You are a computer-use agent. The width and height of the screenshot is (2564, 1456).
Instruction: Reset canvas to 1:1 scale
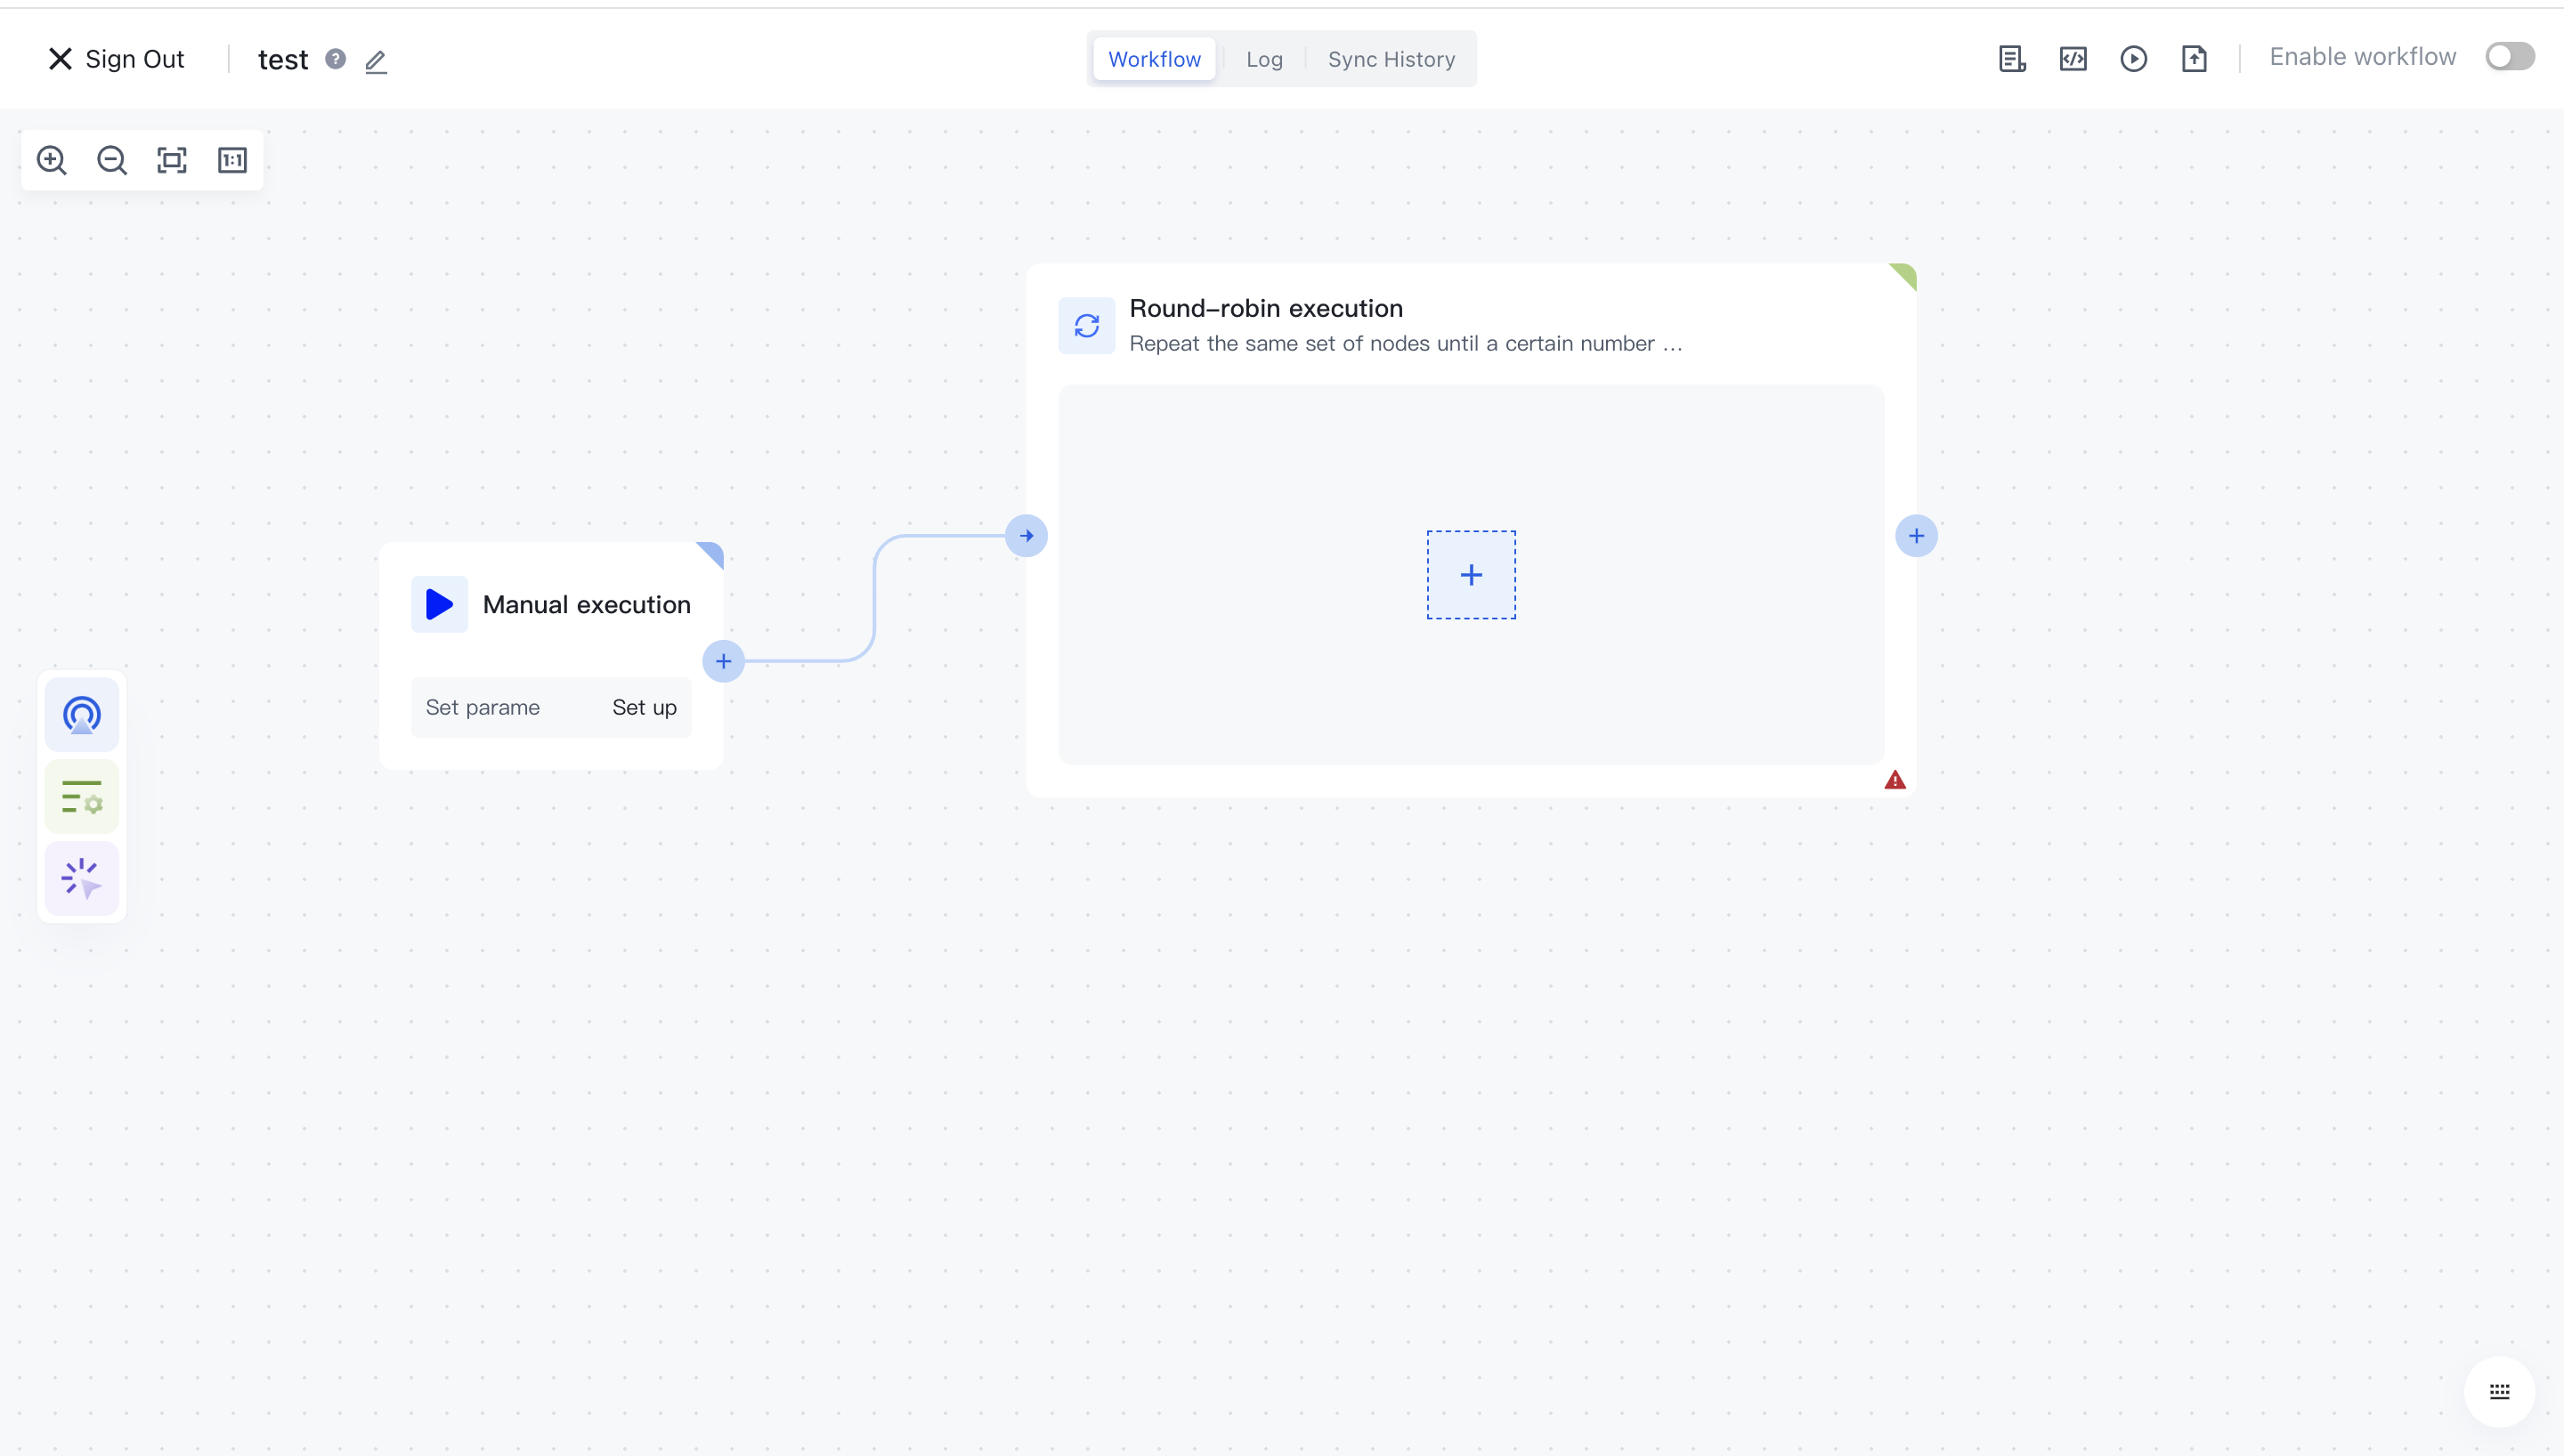click(x=232, y=160)
